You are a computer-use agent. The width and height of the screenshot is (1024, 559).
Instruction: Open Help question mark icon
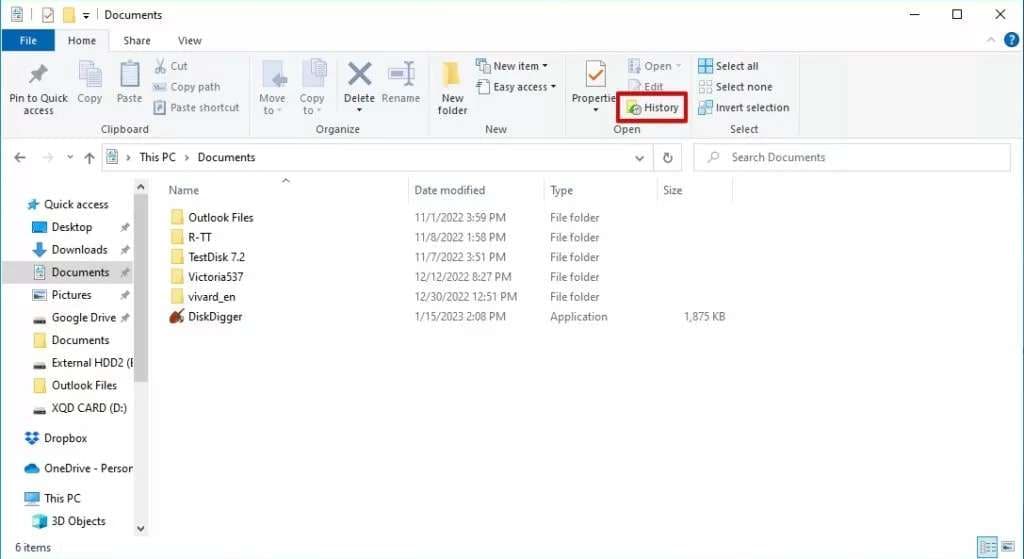pos(1012,40)
